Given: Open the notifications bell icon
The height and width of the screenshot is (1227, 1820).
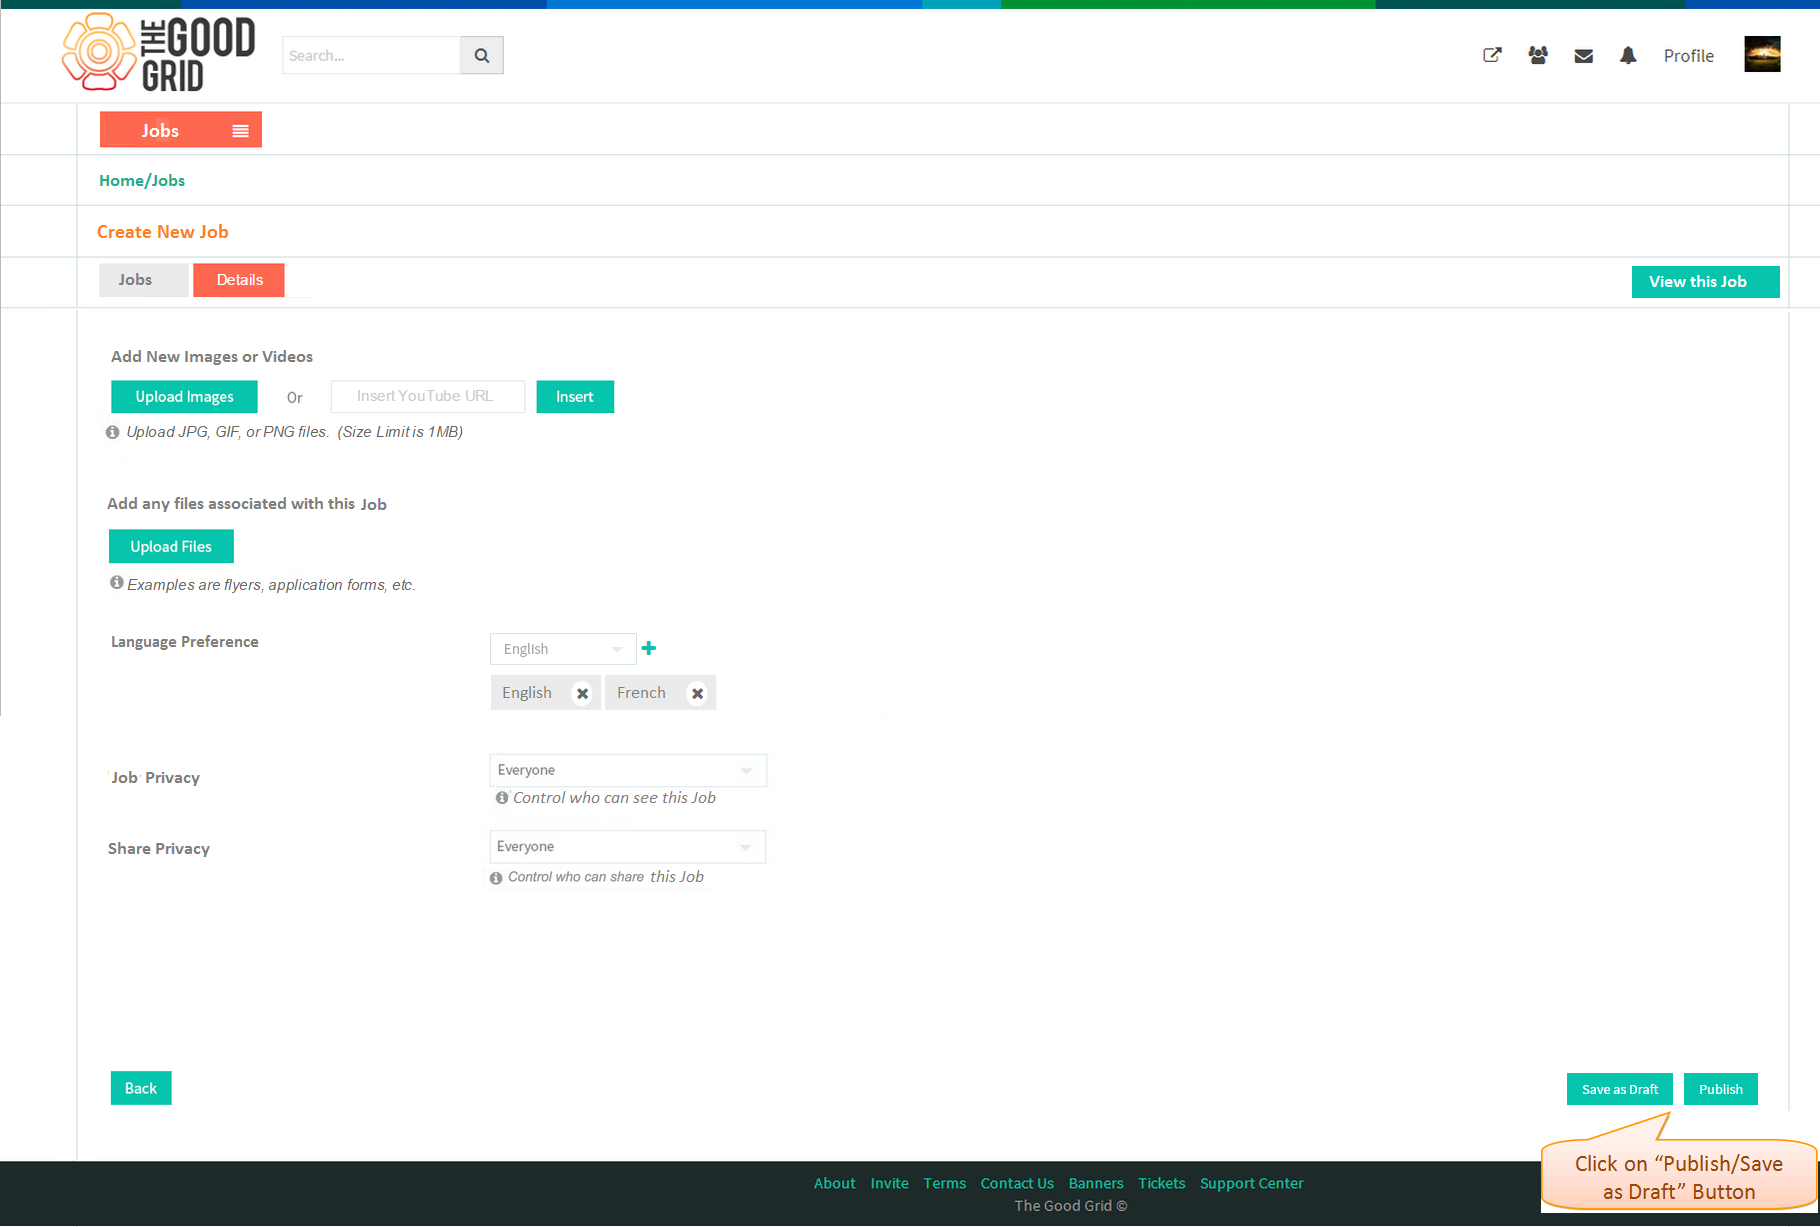Looking at the screenshot, I should point(1628,55).
